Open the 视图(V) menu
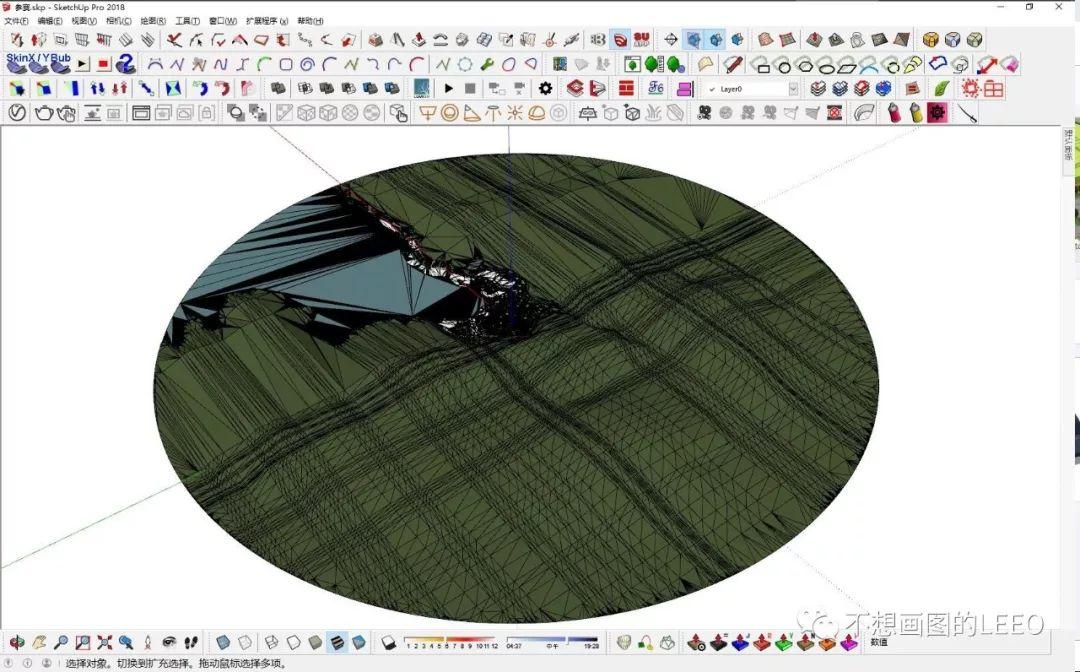Image resolution: width=1080 pixels, height=672 pixels. tap(84, 21)
